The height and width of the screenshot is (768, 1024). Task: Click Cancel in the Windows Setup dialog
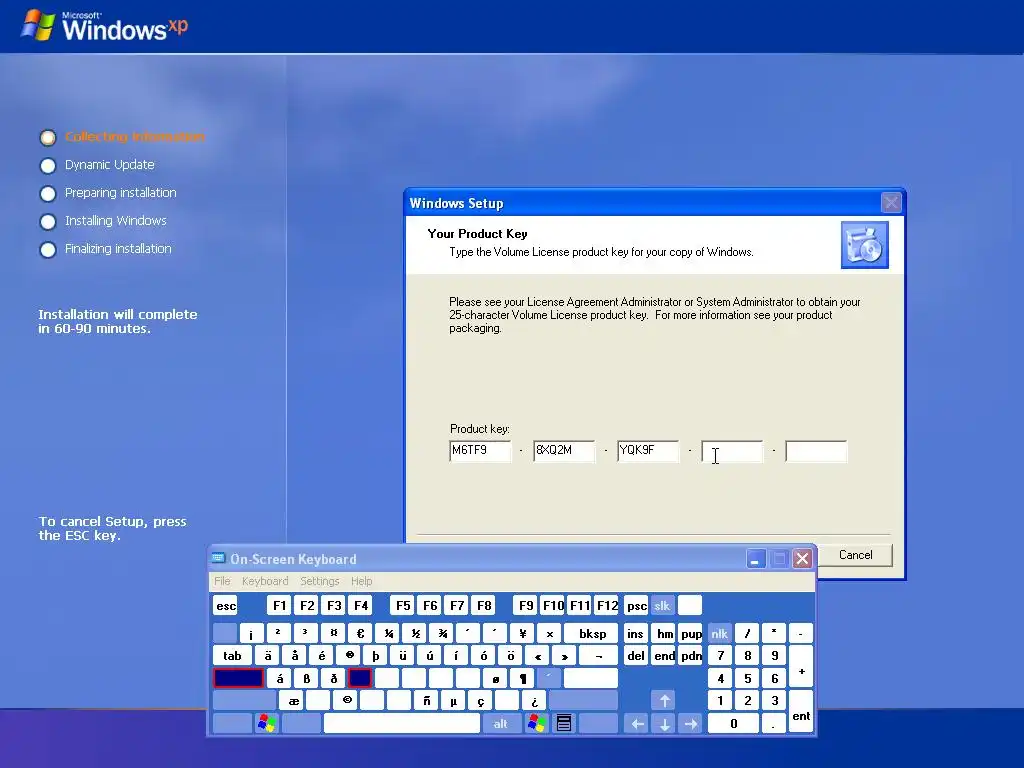[855, 554]
